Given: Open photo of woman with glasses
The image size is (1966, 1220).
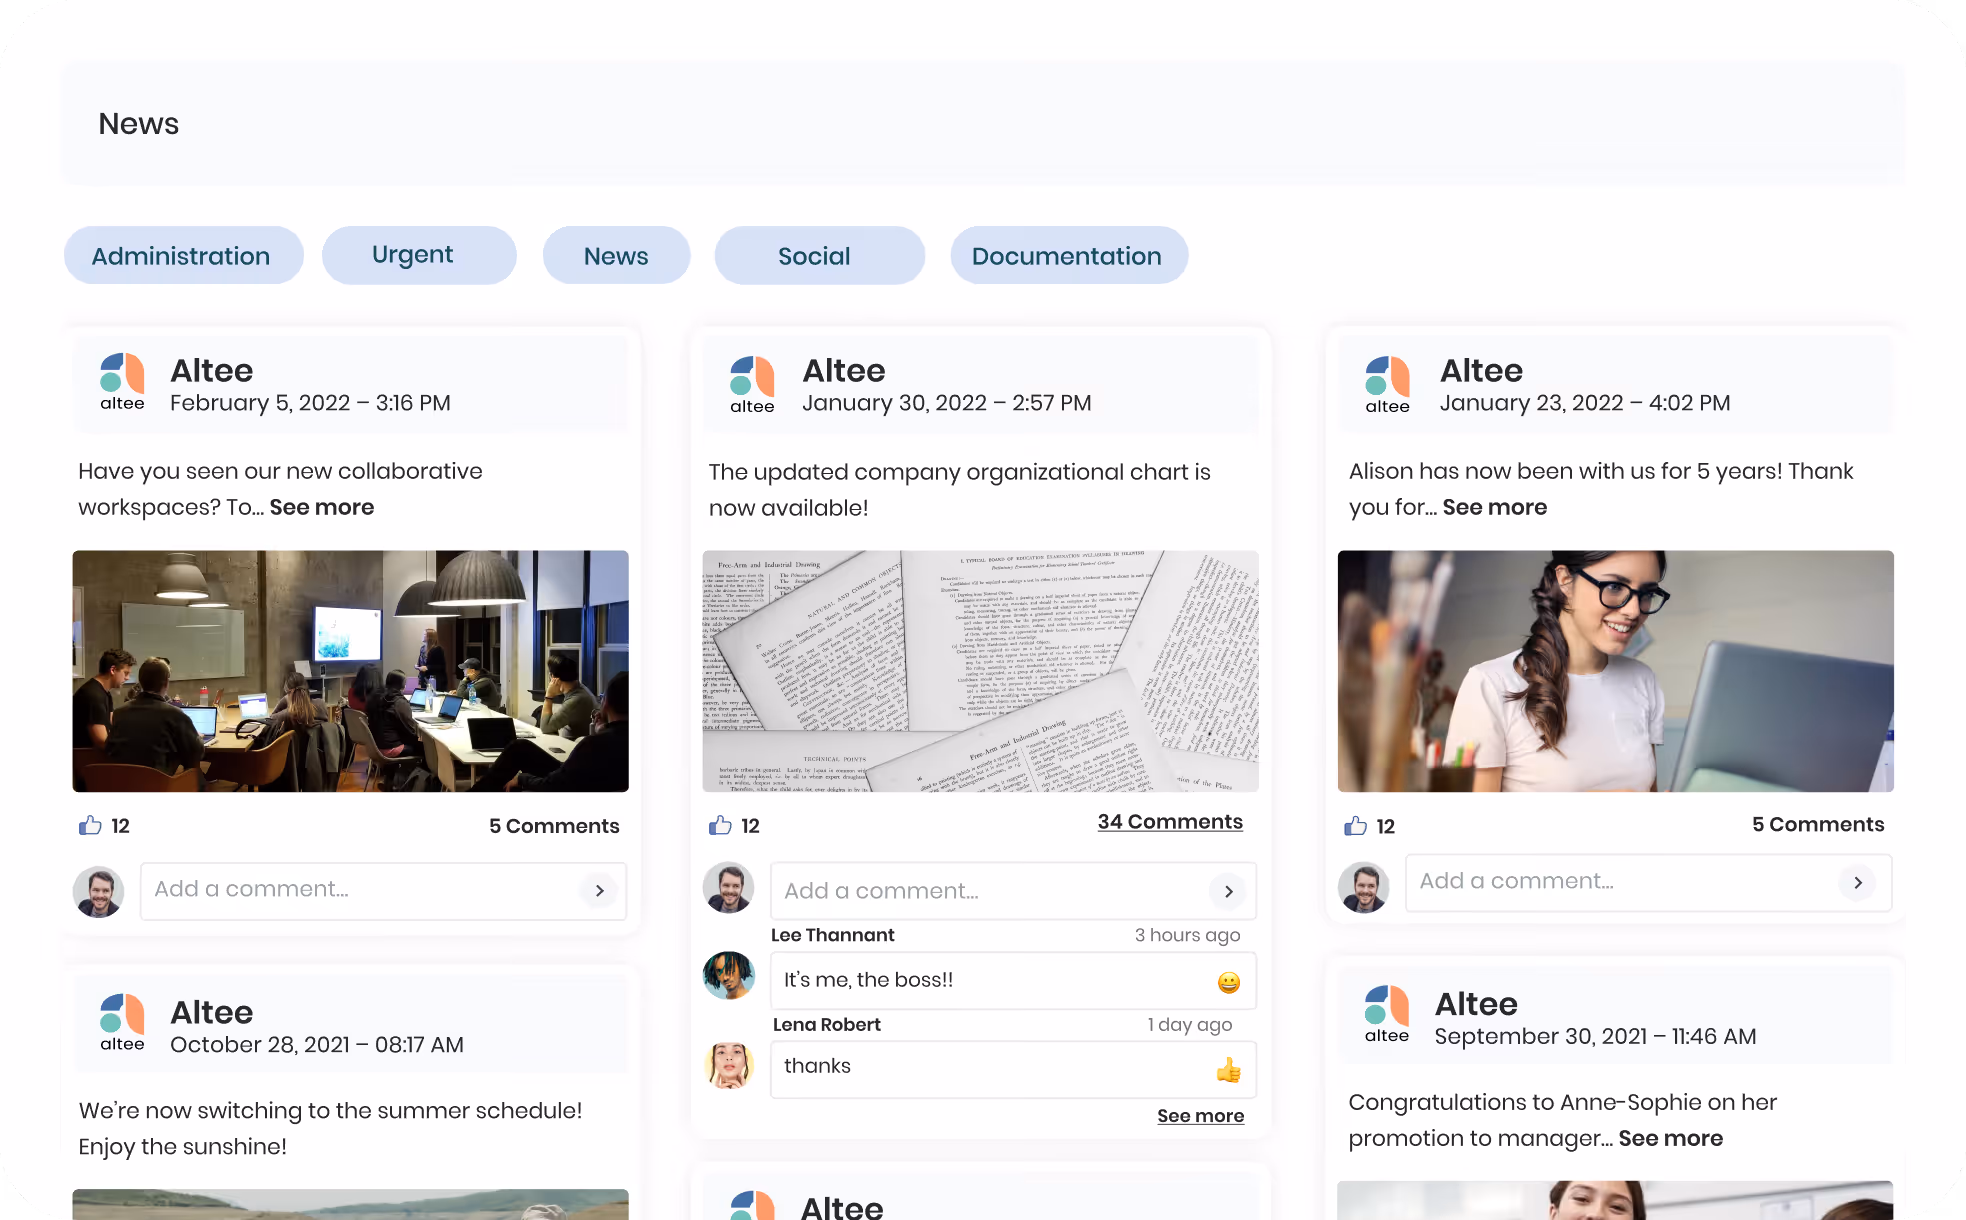Looking at the screenshot, I should (x=1615, y=671).
